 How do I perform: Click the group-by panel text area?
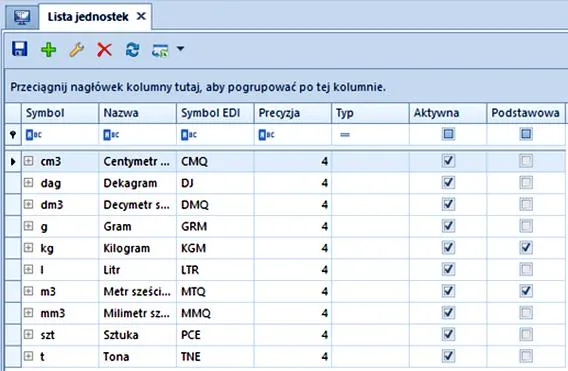pos(198,87)
